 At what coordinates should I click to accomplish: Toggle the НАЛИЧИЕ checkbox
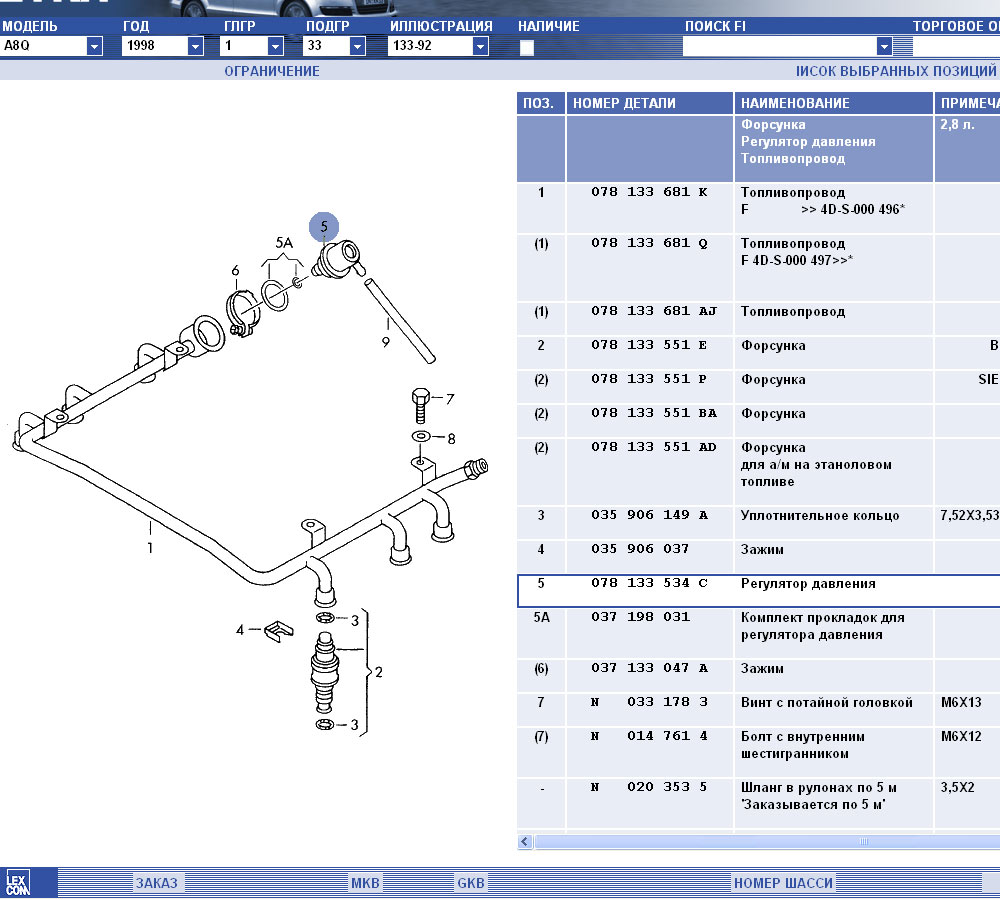click(x=527, y=46)
